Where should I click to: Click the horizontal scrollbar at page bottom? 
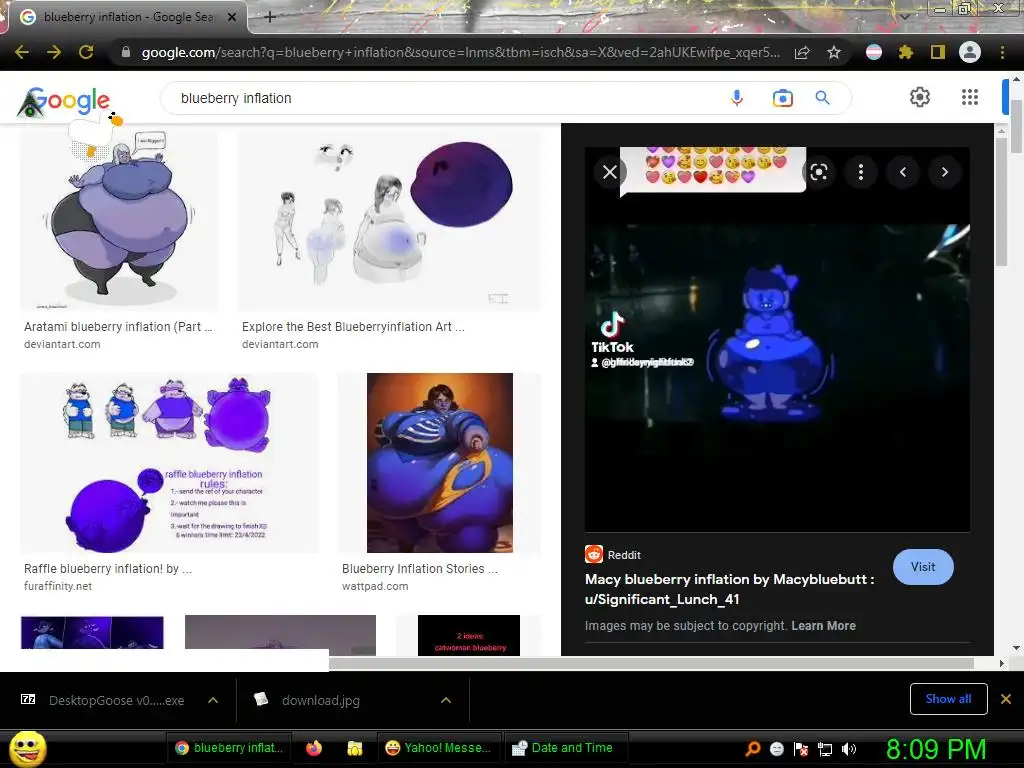pos(651,664)
